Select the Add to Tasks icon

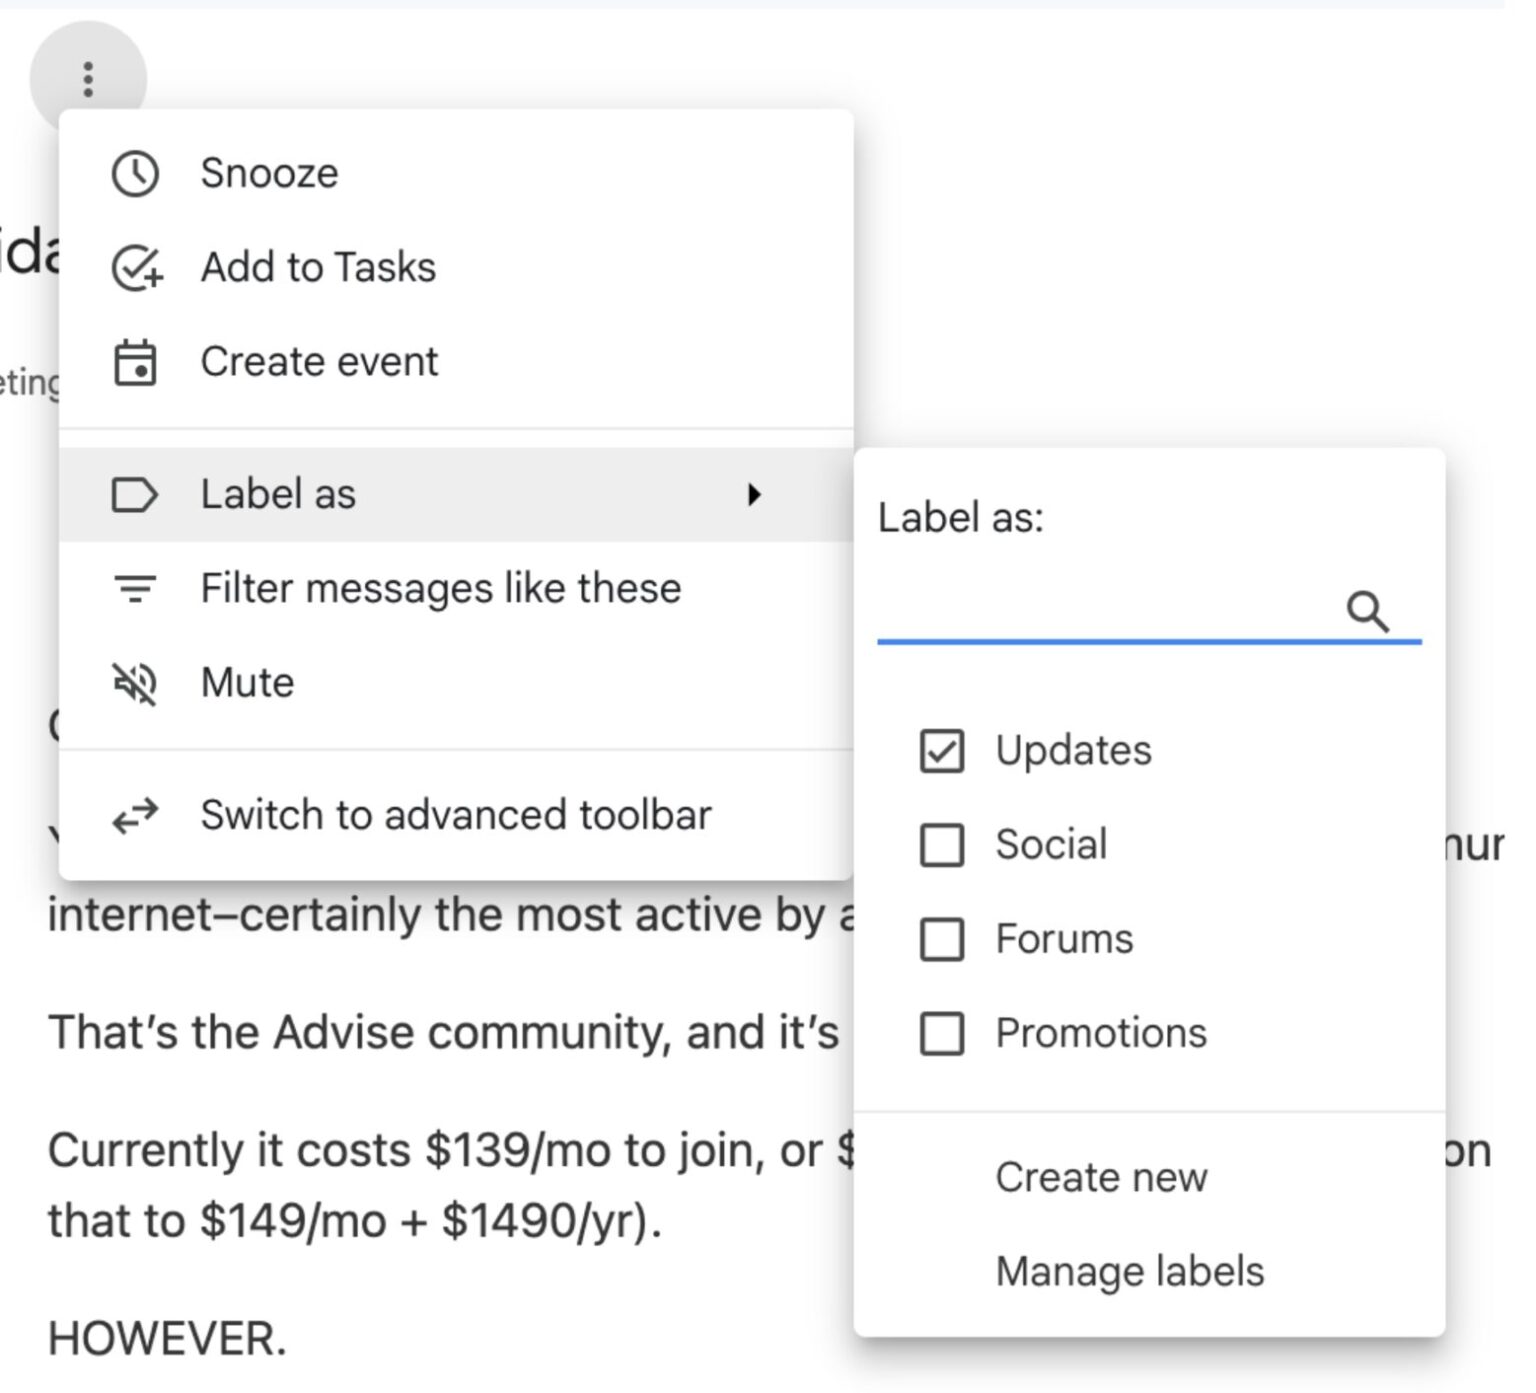137,267
